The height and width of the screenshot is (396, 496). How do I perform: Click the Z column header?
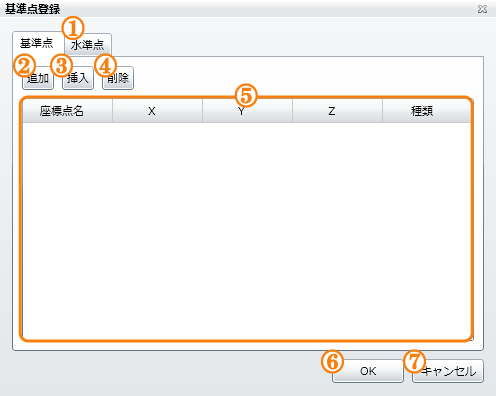pos(337,111)
